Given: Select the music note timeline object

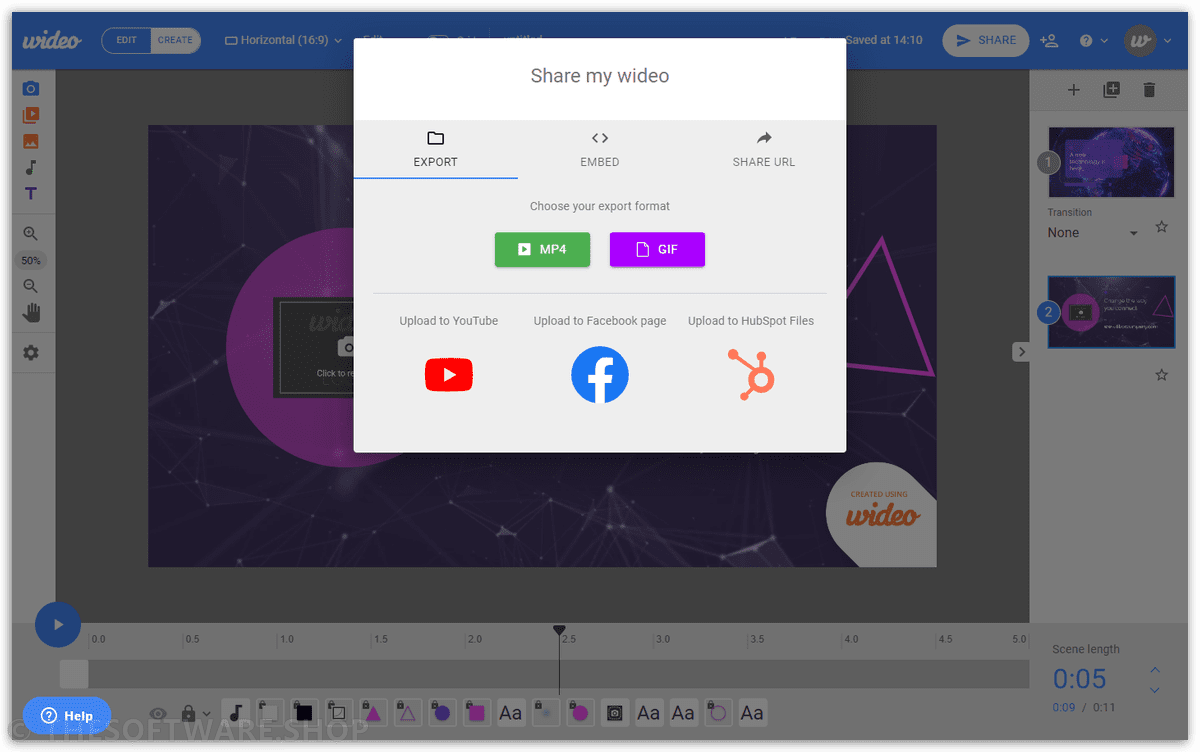Looking at the screenshot, I should point(236,713).
